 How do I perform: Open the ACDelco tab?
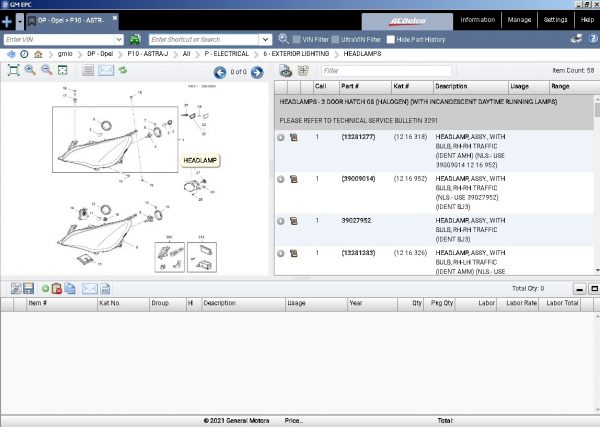tap(407, 21)
